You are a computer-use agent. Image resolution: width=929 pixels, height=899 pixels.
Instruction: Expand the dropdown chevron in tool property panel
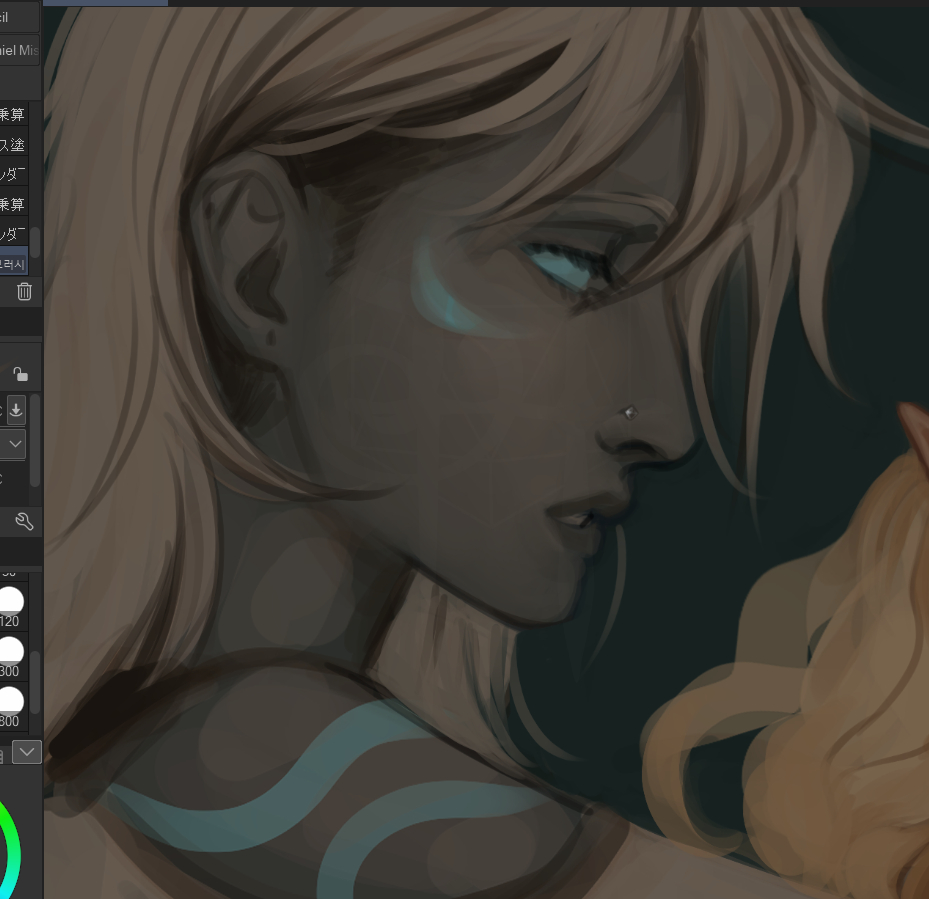pos(16,444)
